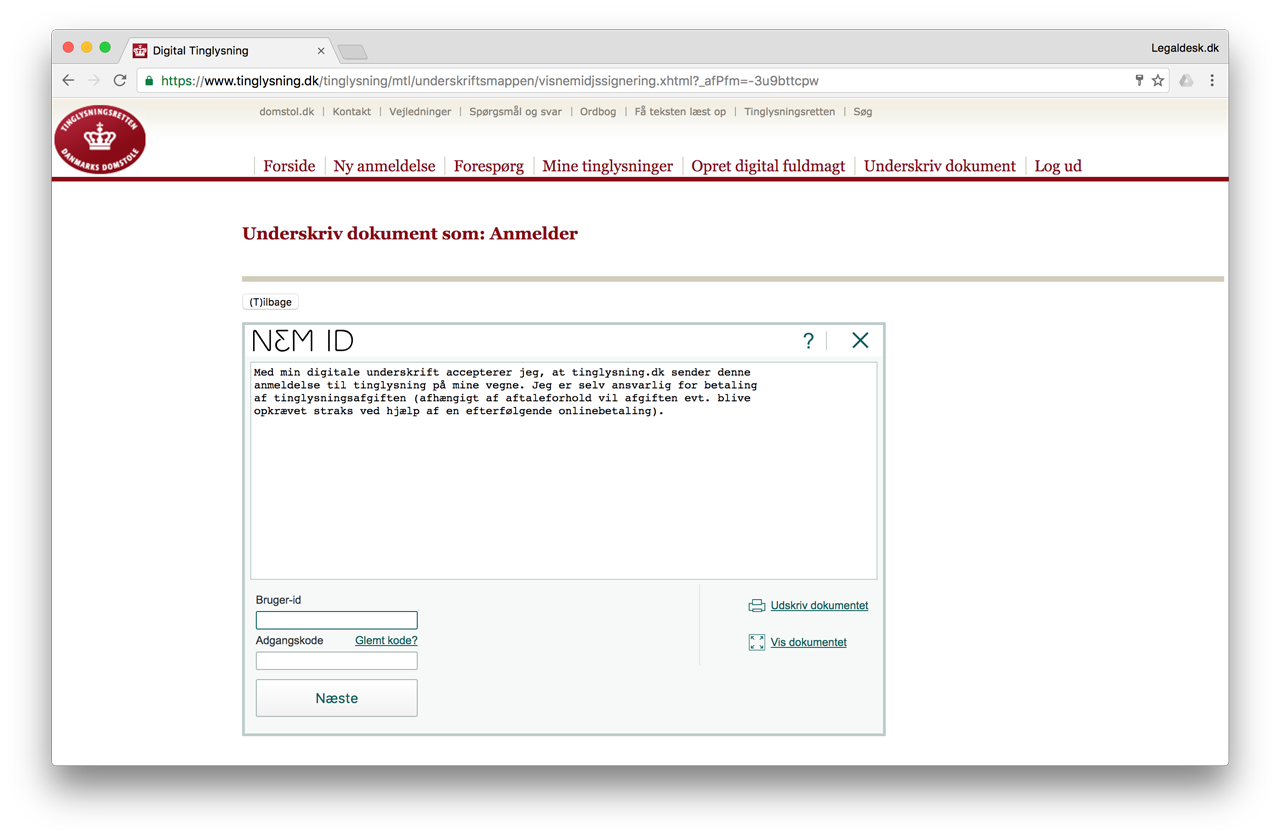
Task: Open NemID help question mark
Action: [x=808, y=341]
